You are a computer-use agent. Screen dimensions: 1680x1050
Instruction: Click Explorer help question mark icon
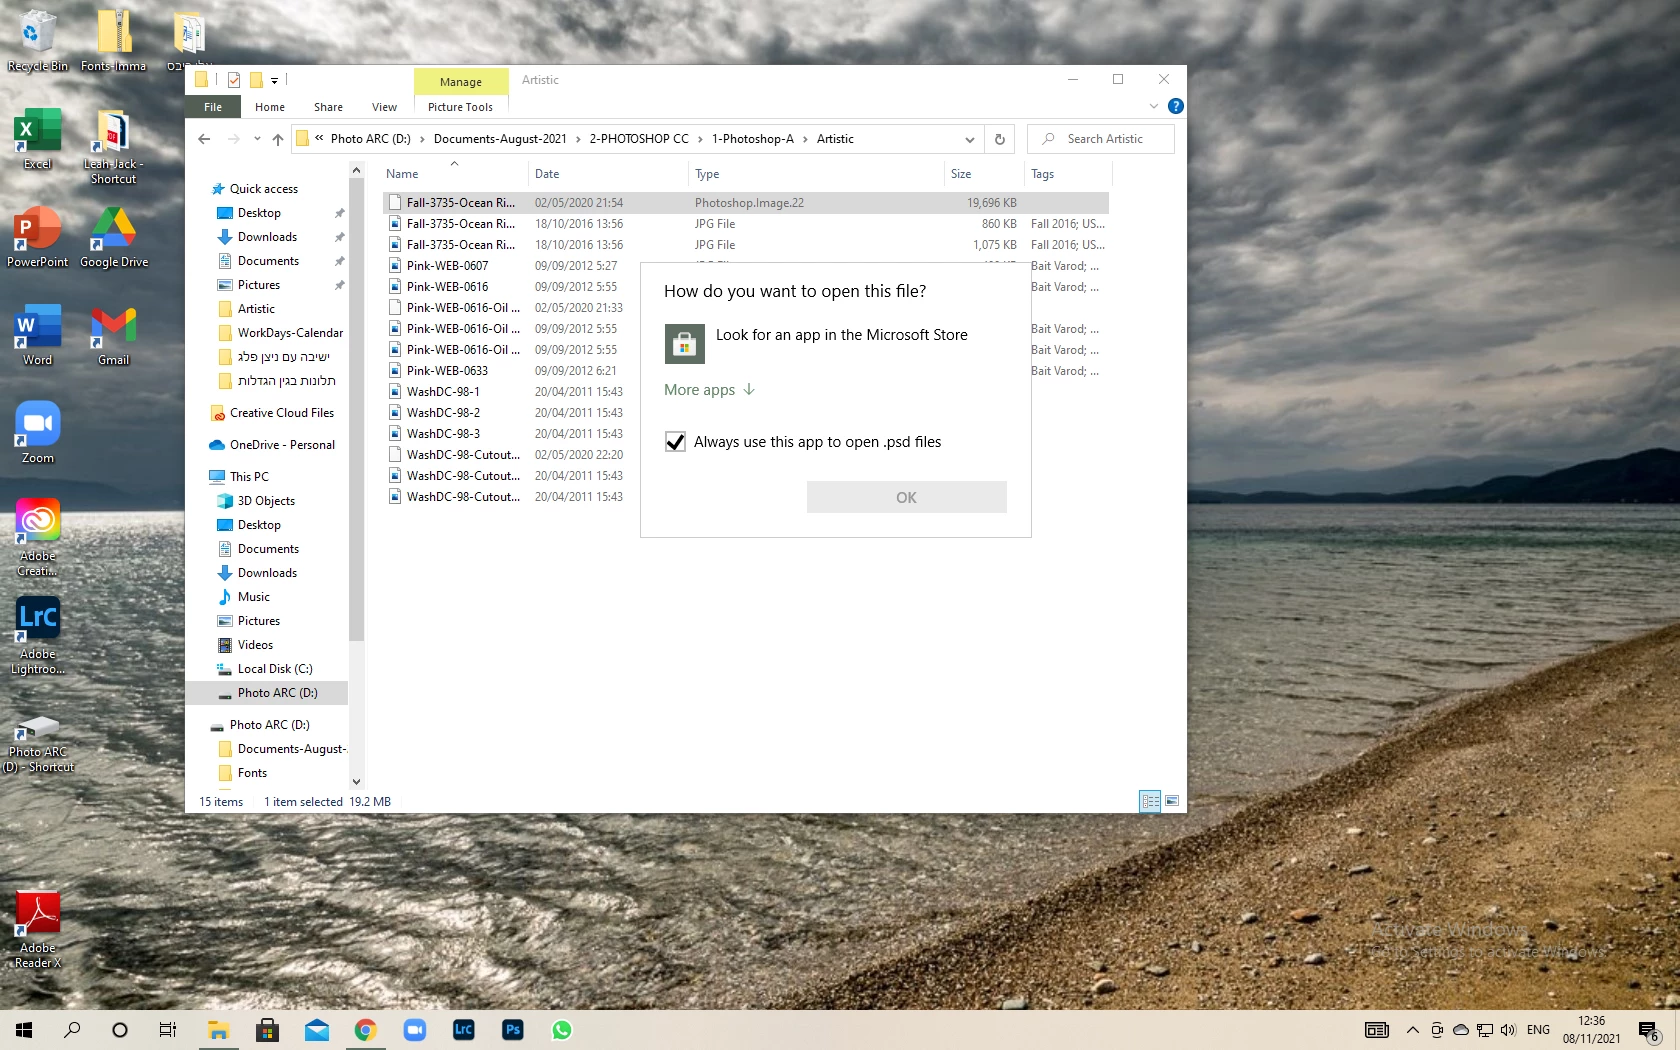click(1176, 106)
